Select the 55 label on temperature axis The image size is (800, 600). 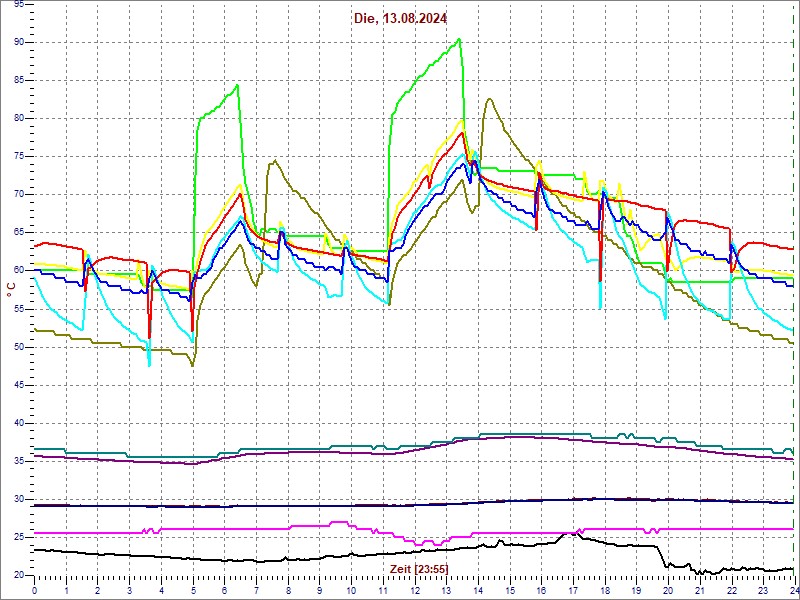[x=19, y=309]
